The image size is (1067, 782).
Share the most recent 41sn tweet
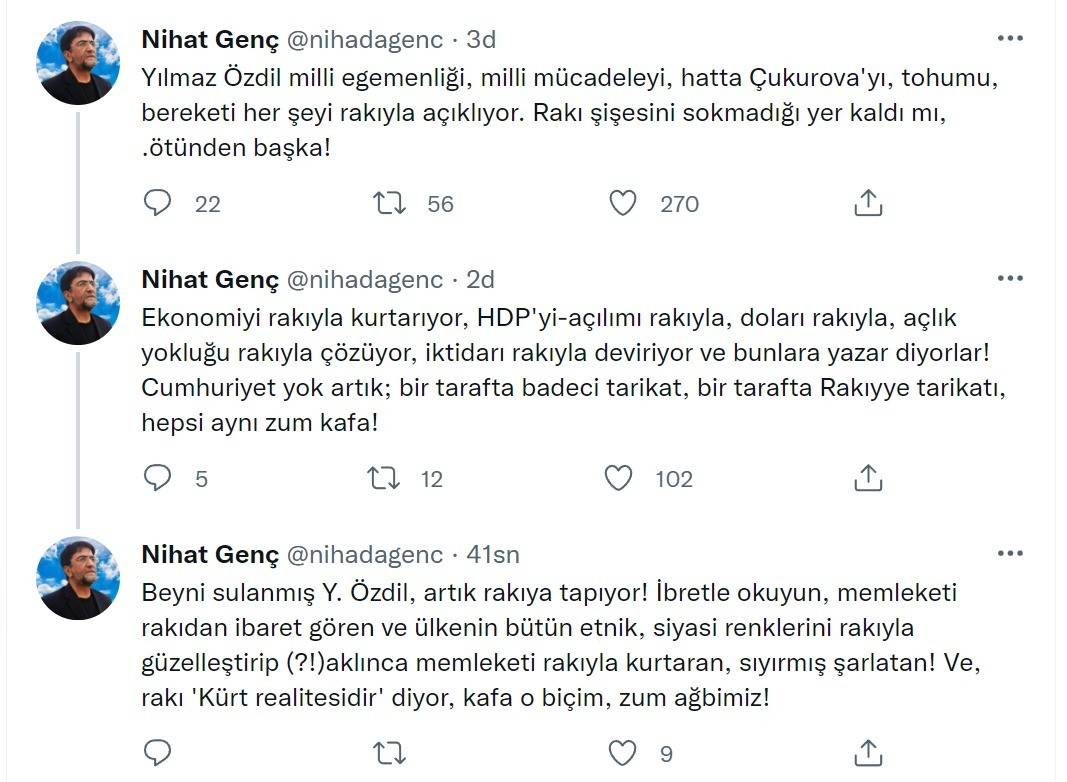click(x=868, y=752)
